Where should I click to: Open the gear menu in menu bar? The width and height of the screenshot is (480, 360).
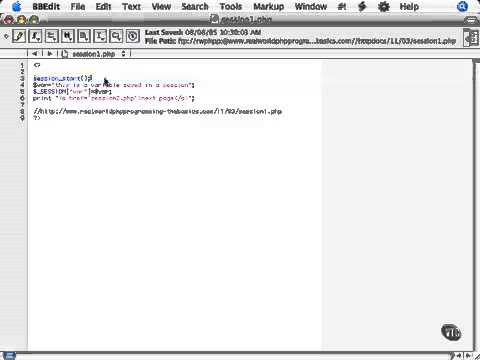[384, 6]
